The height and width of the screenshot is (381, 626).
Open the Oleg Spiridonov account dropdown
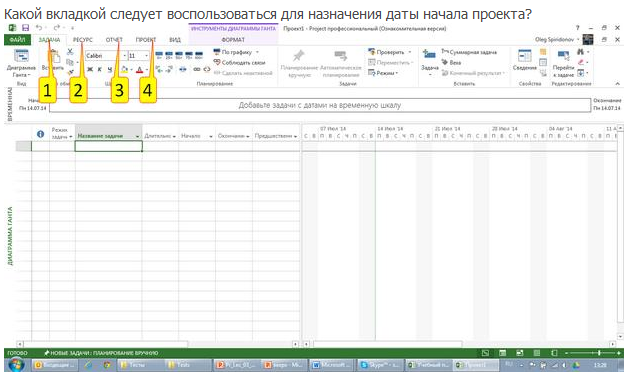(x=557, y=39)
